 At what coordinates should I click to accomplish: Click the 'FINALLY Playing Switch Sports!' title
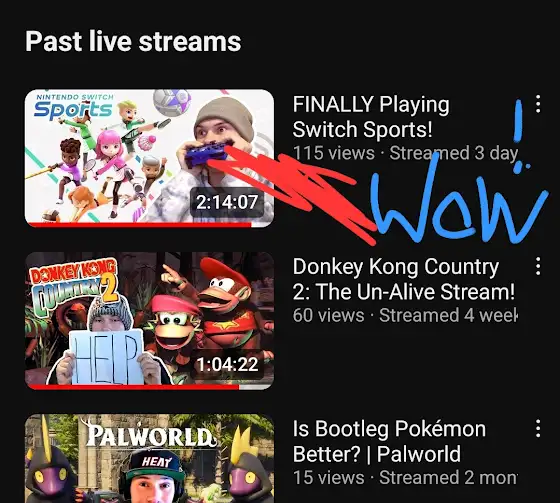[371, 117]
